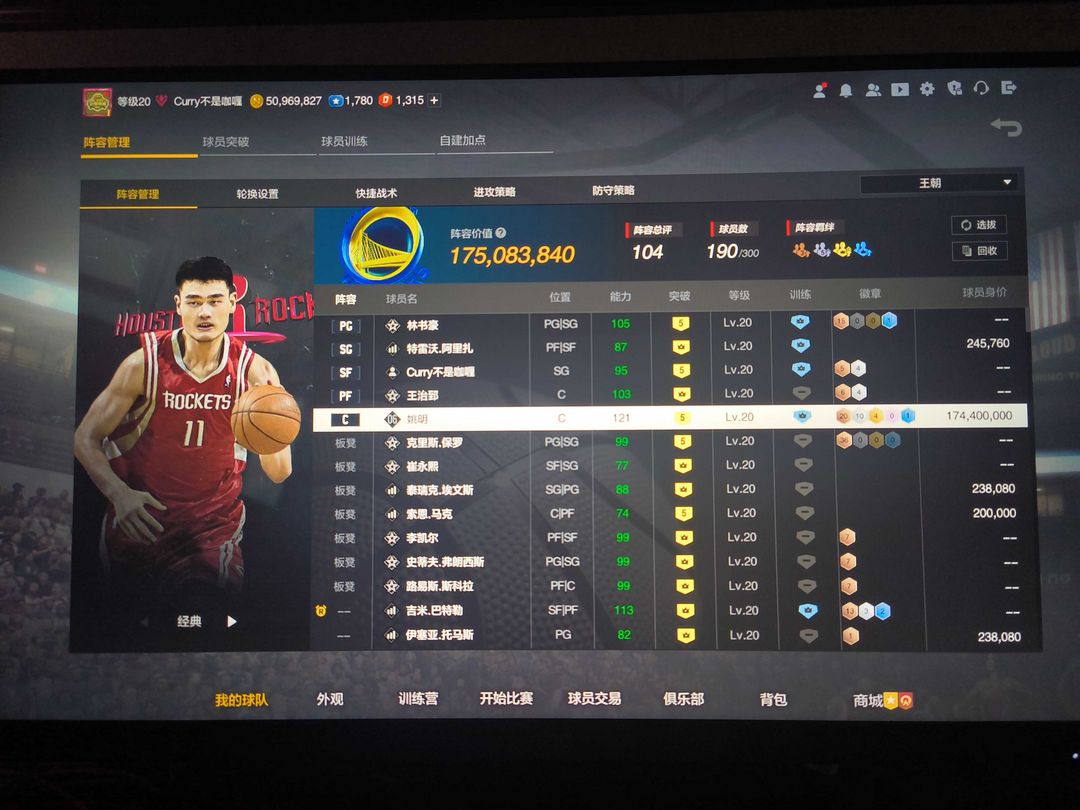This screenshot has width=1080, height=810.
Task: Click the bronze 36 emblem in 克里斯.保罗 row
Action: (844, 440)
